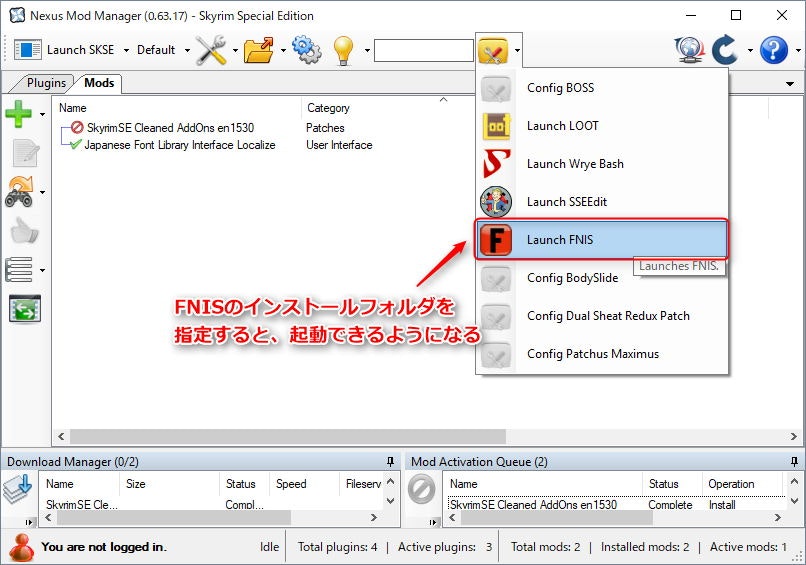Click the edit note readme icon
The image size is (806, 565).
[x=25, y=153]
